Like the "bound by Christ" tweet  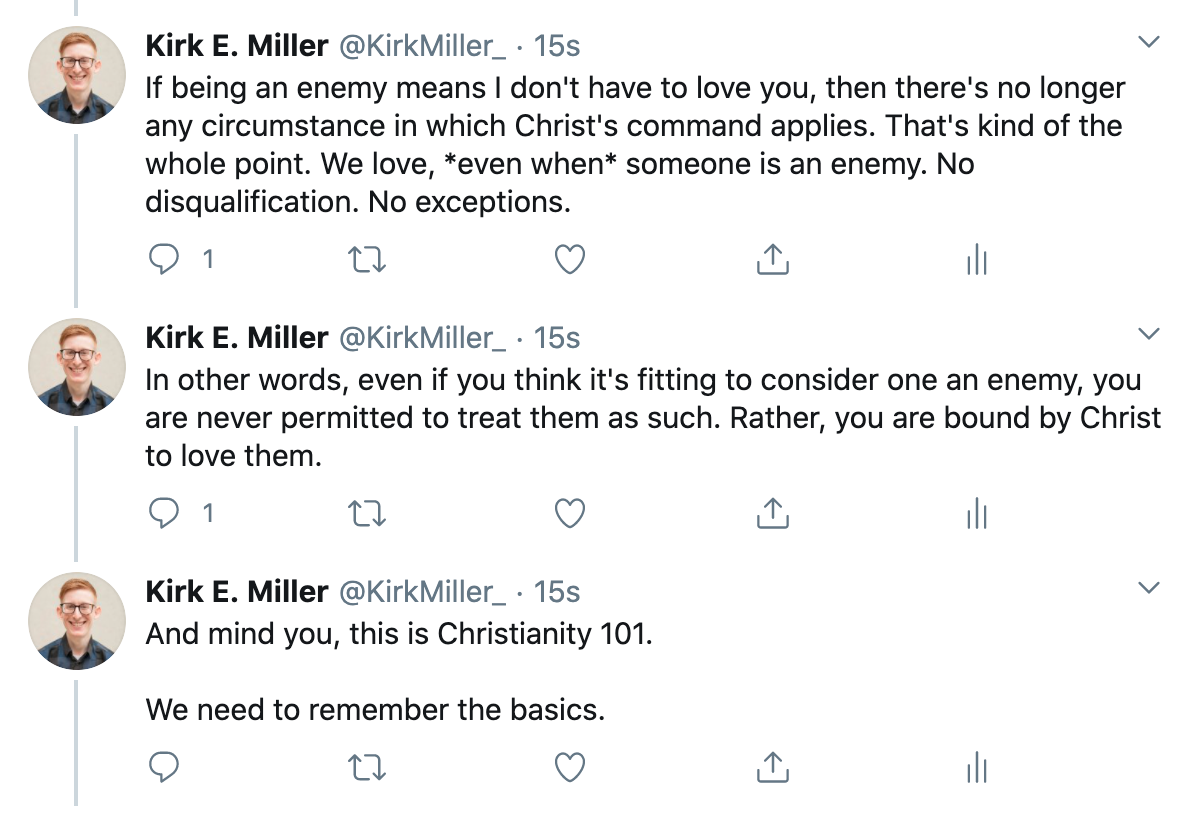(x=569, y=514)
